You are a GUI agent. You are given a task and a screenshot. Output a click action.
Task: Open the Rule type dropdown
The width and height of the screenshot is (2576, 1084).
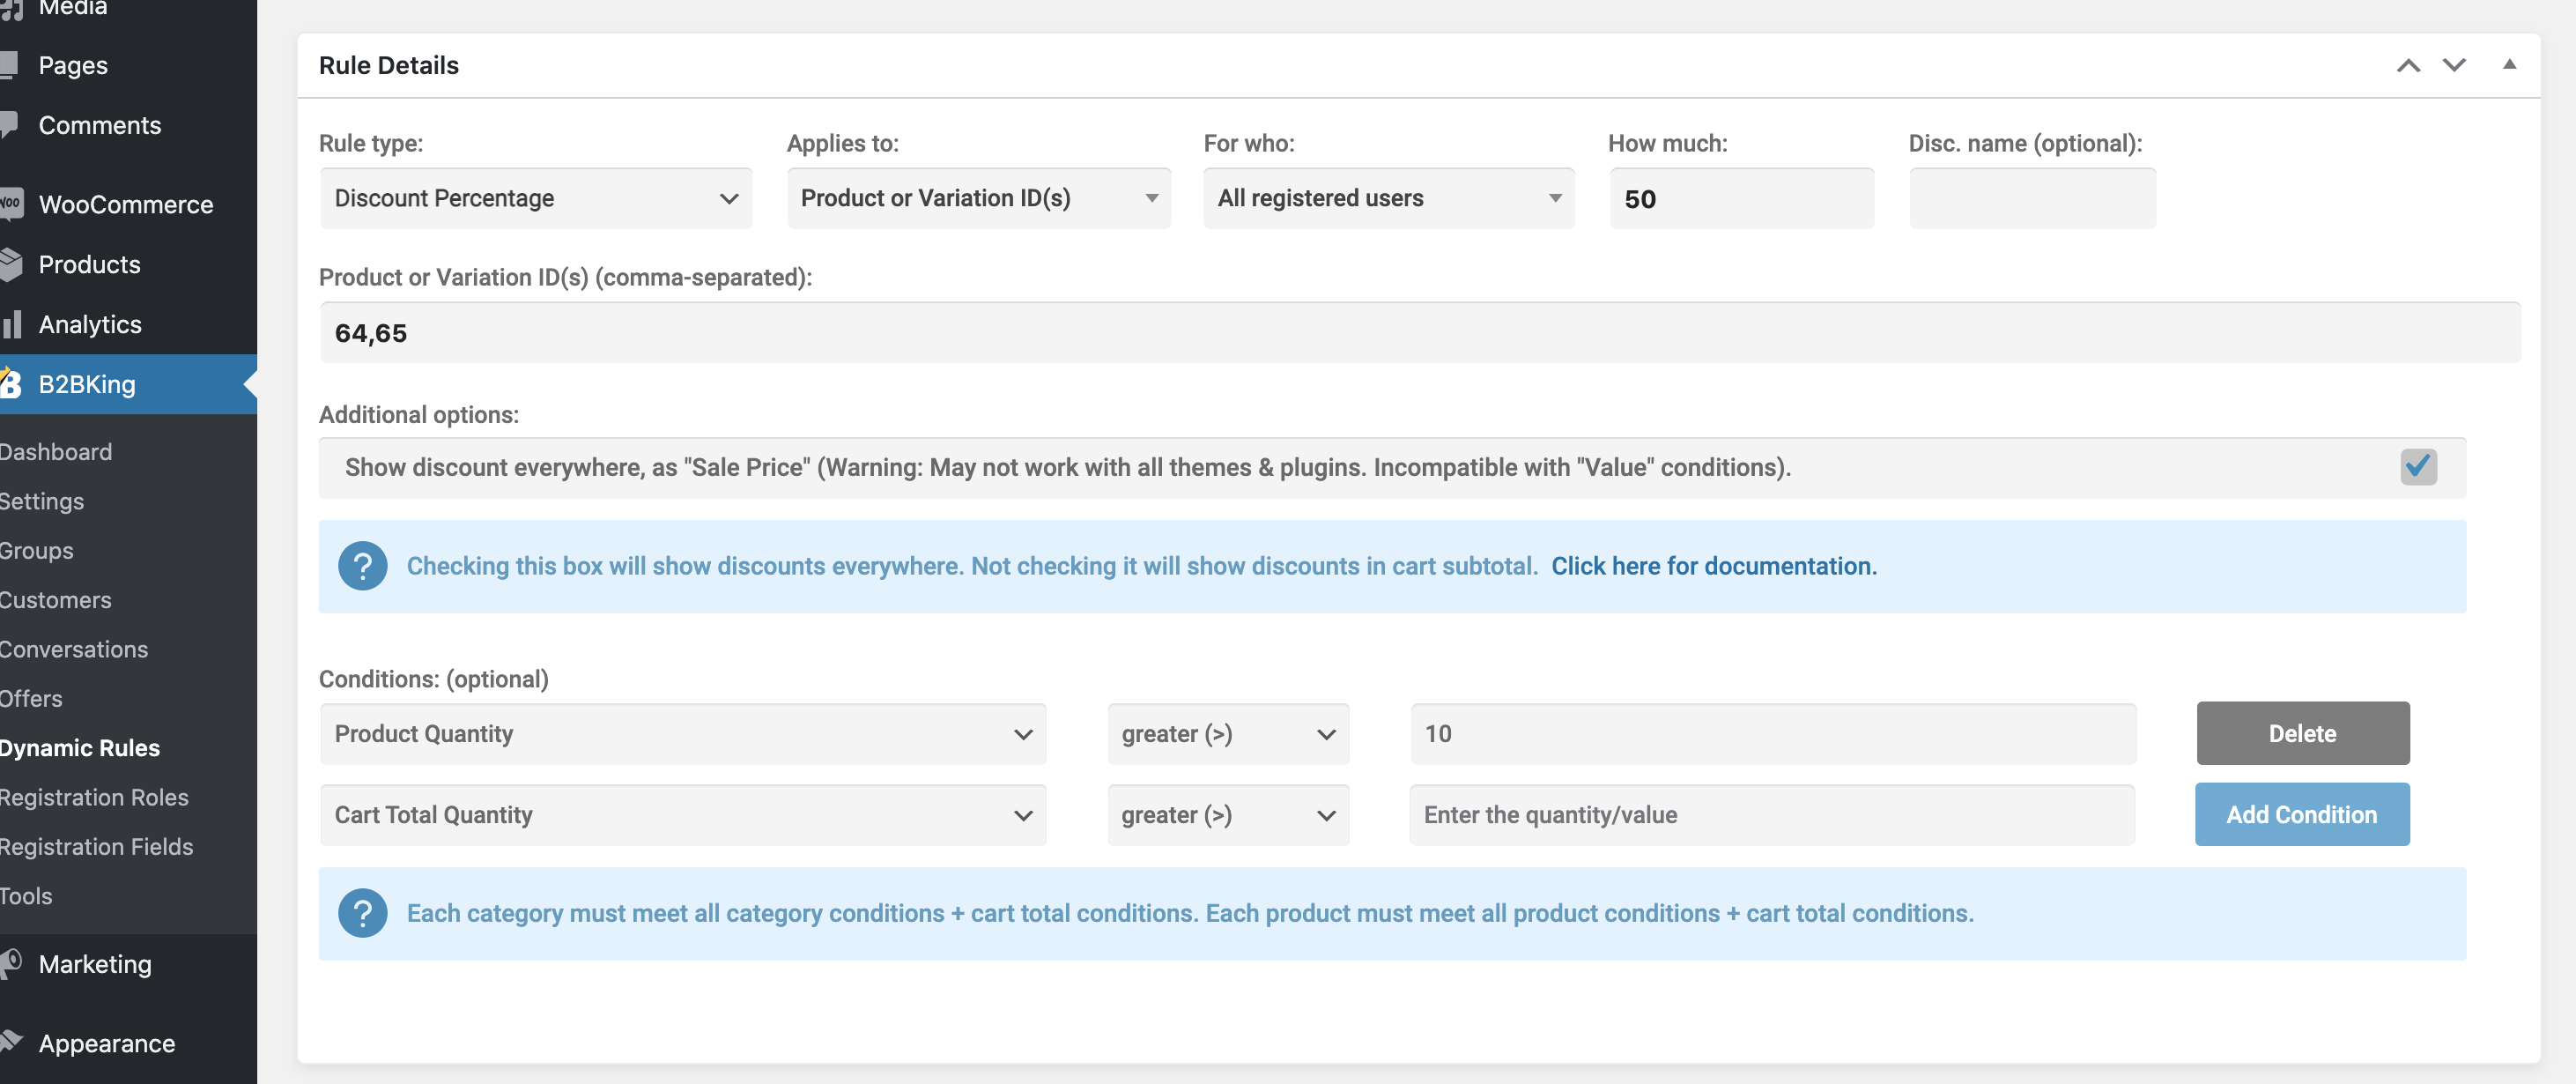[536, 198]
